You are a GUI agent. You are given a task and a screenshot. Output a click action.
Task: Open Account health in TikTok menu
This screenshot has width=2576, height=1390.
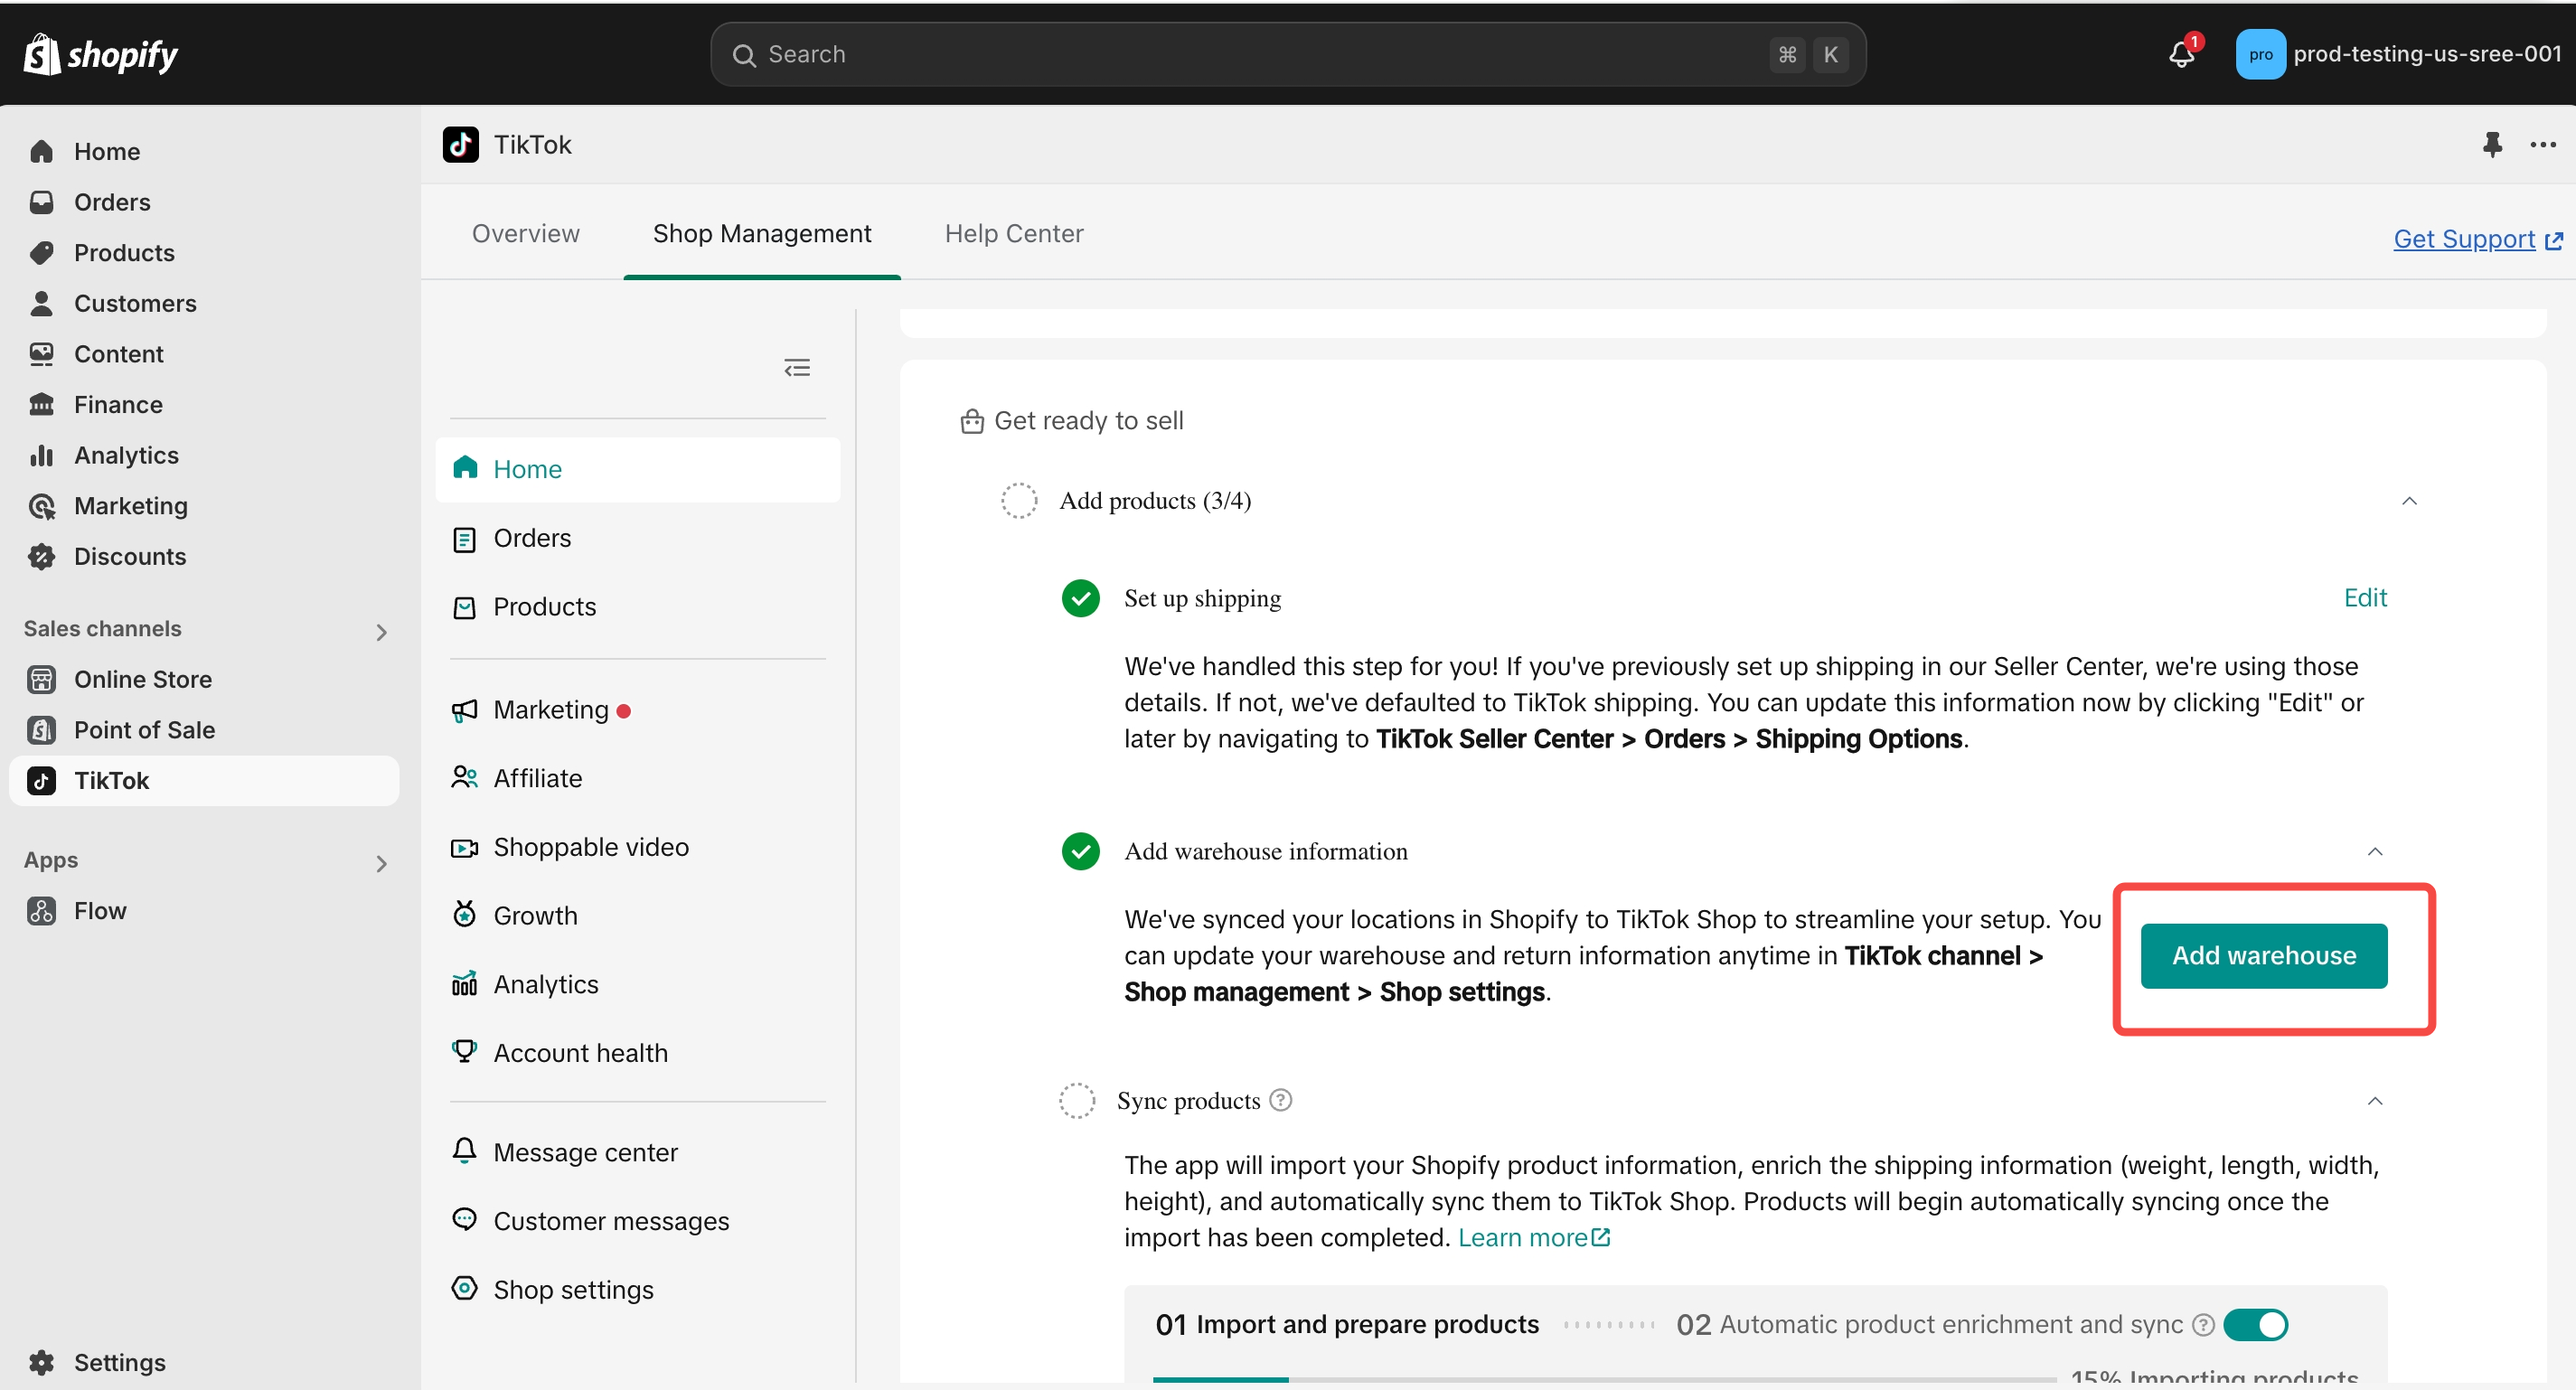(x=580, y=1053)
